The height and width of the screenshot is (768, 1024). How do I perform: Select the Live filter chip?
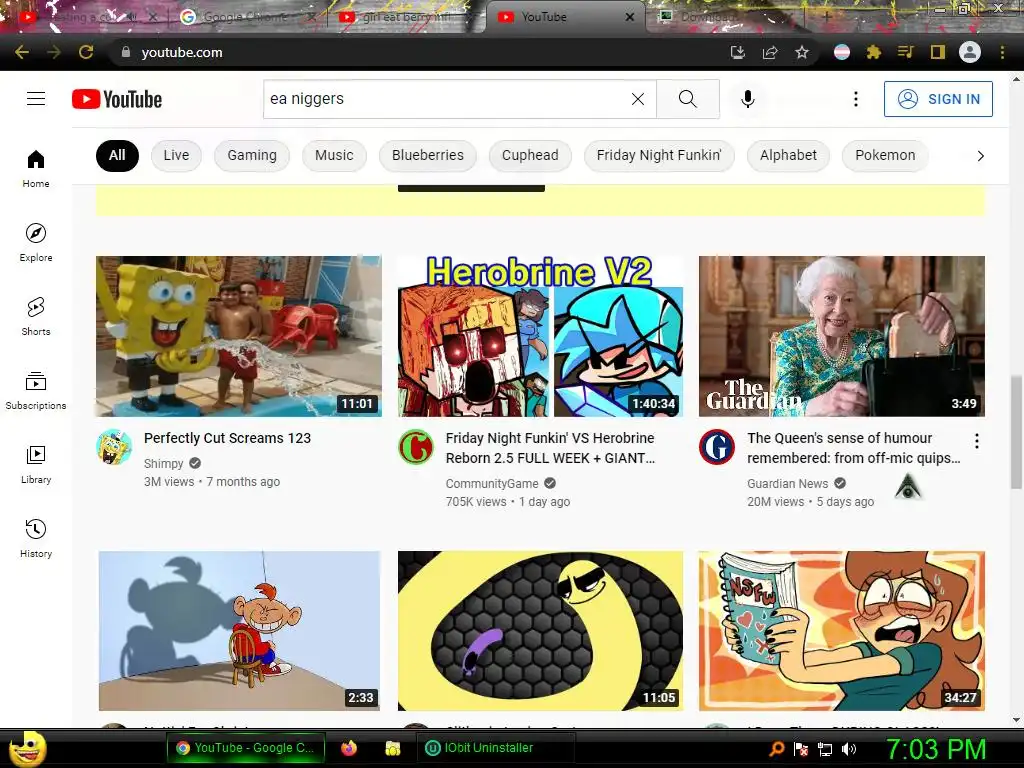coord(176,155)
